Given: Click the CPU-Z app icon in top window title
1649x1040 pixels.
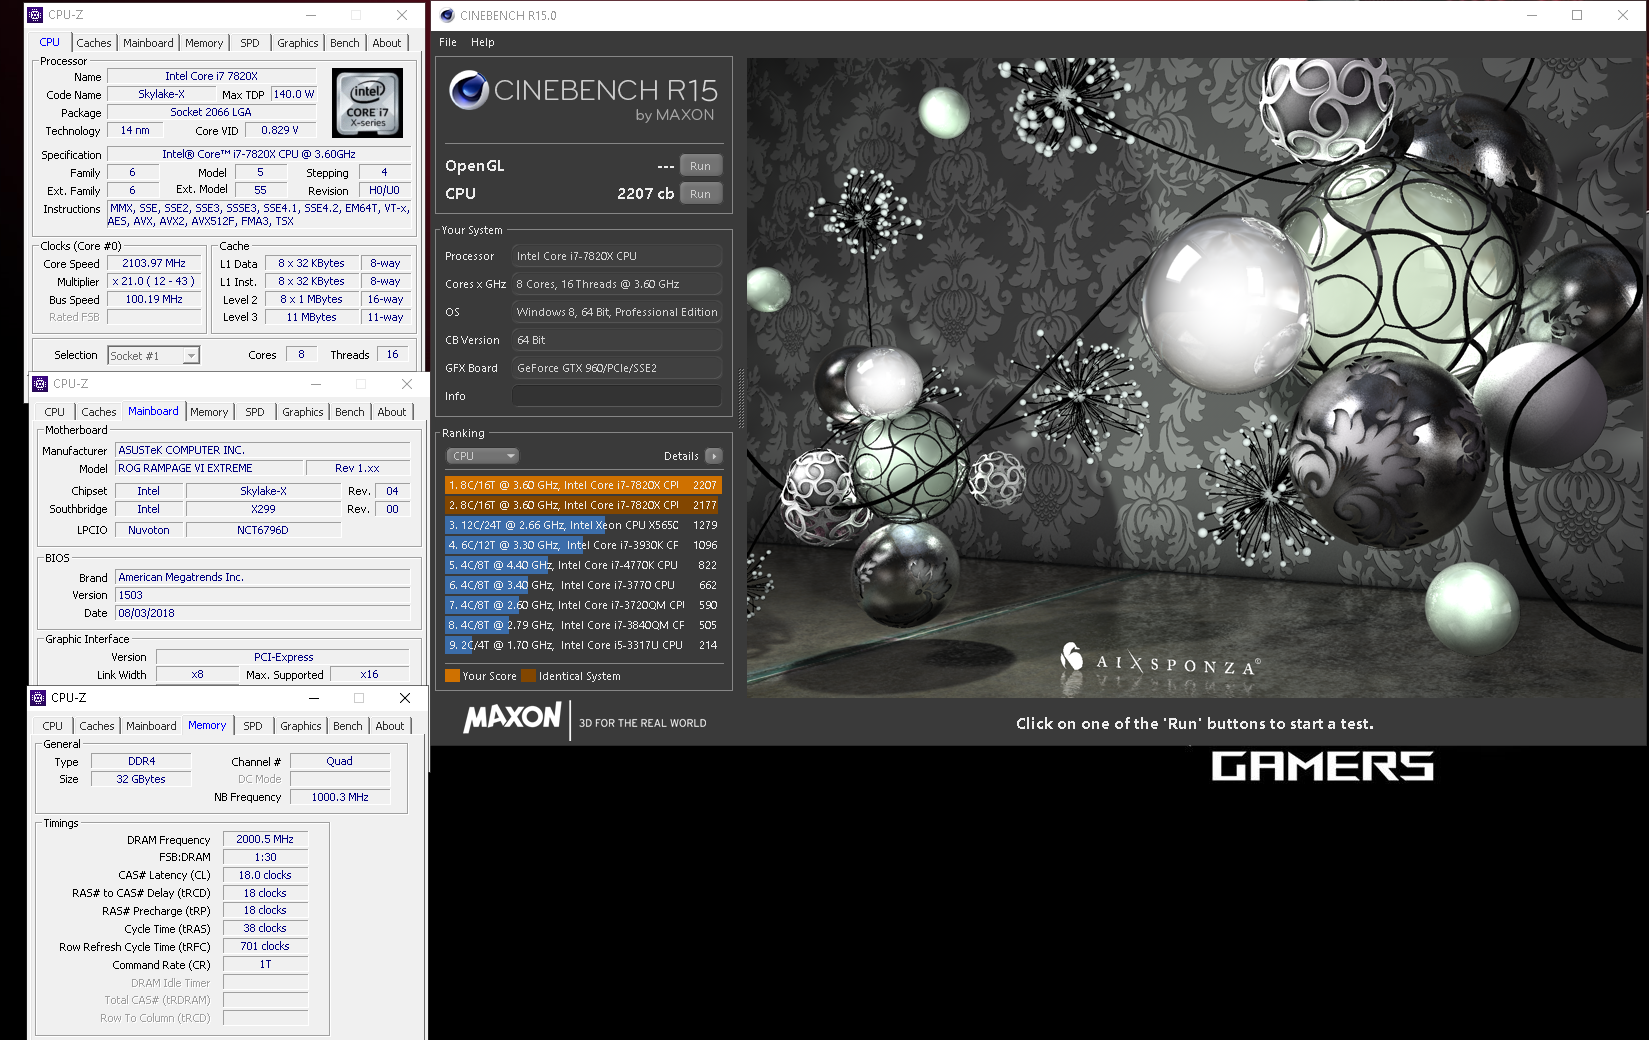Looking at the screenshot, I should pos(35,15).
